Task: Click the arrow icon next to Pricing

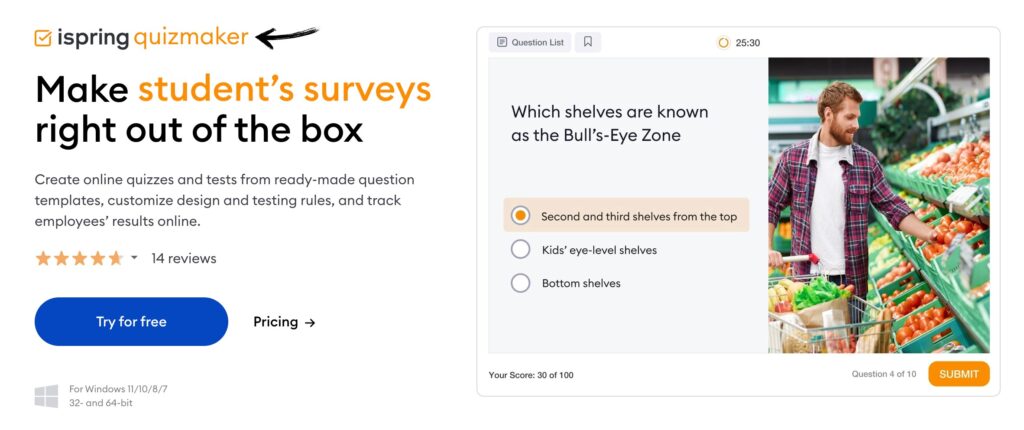Action: [310, 322]
